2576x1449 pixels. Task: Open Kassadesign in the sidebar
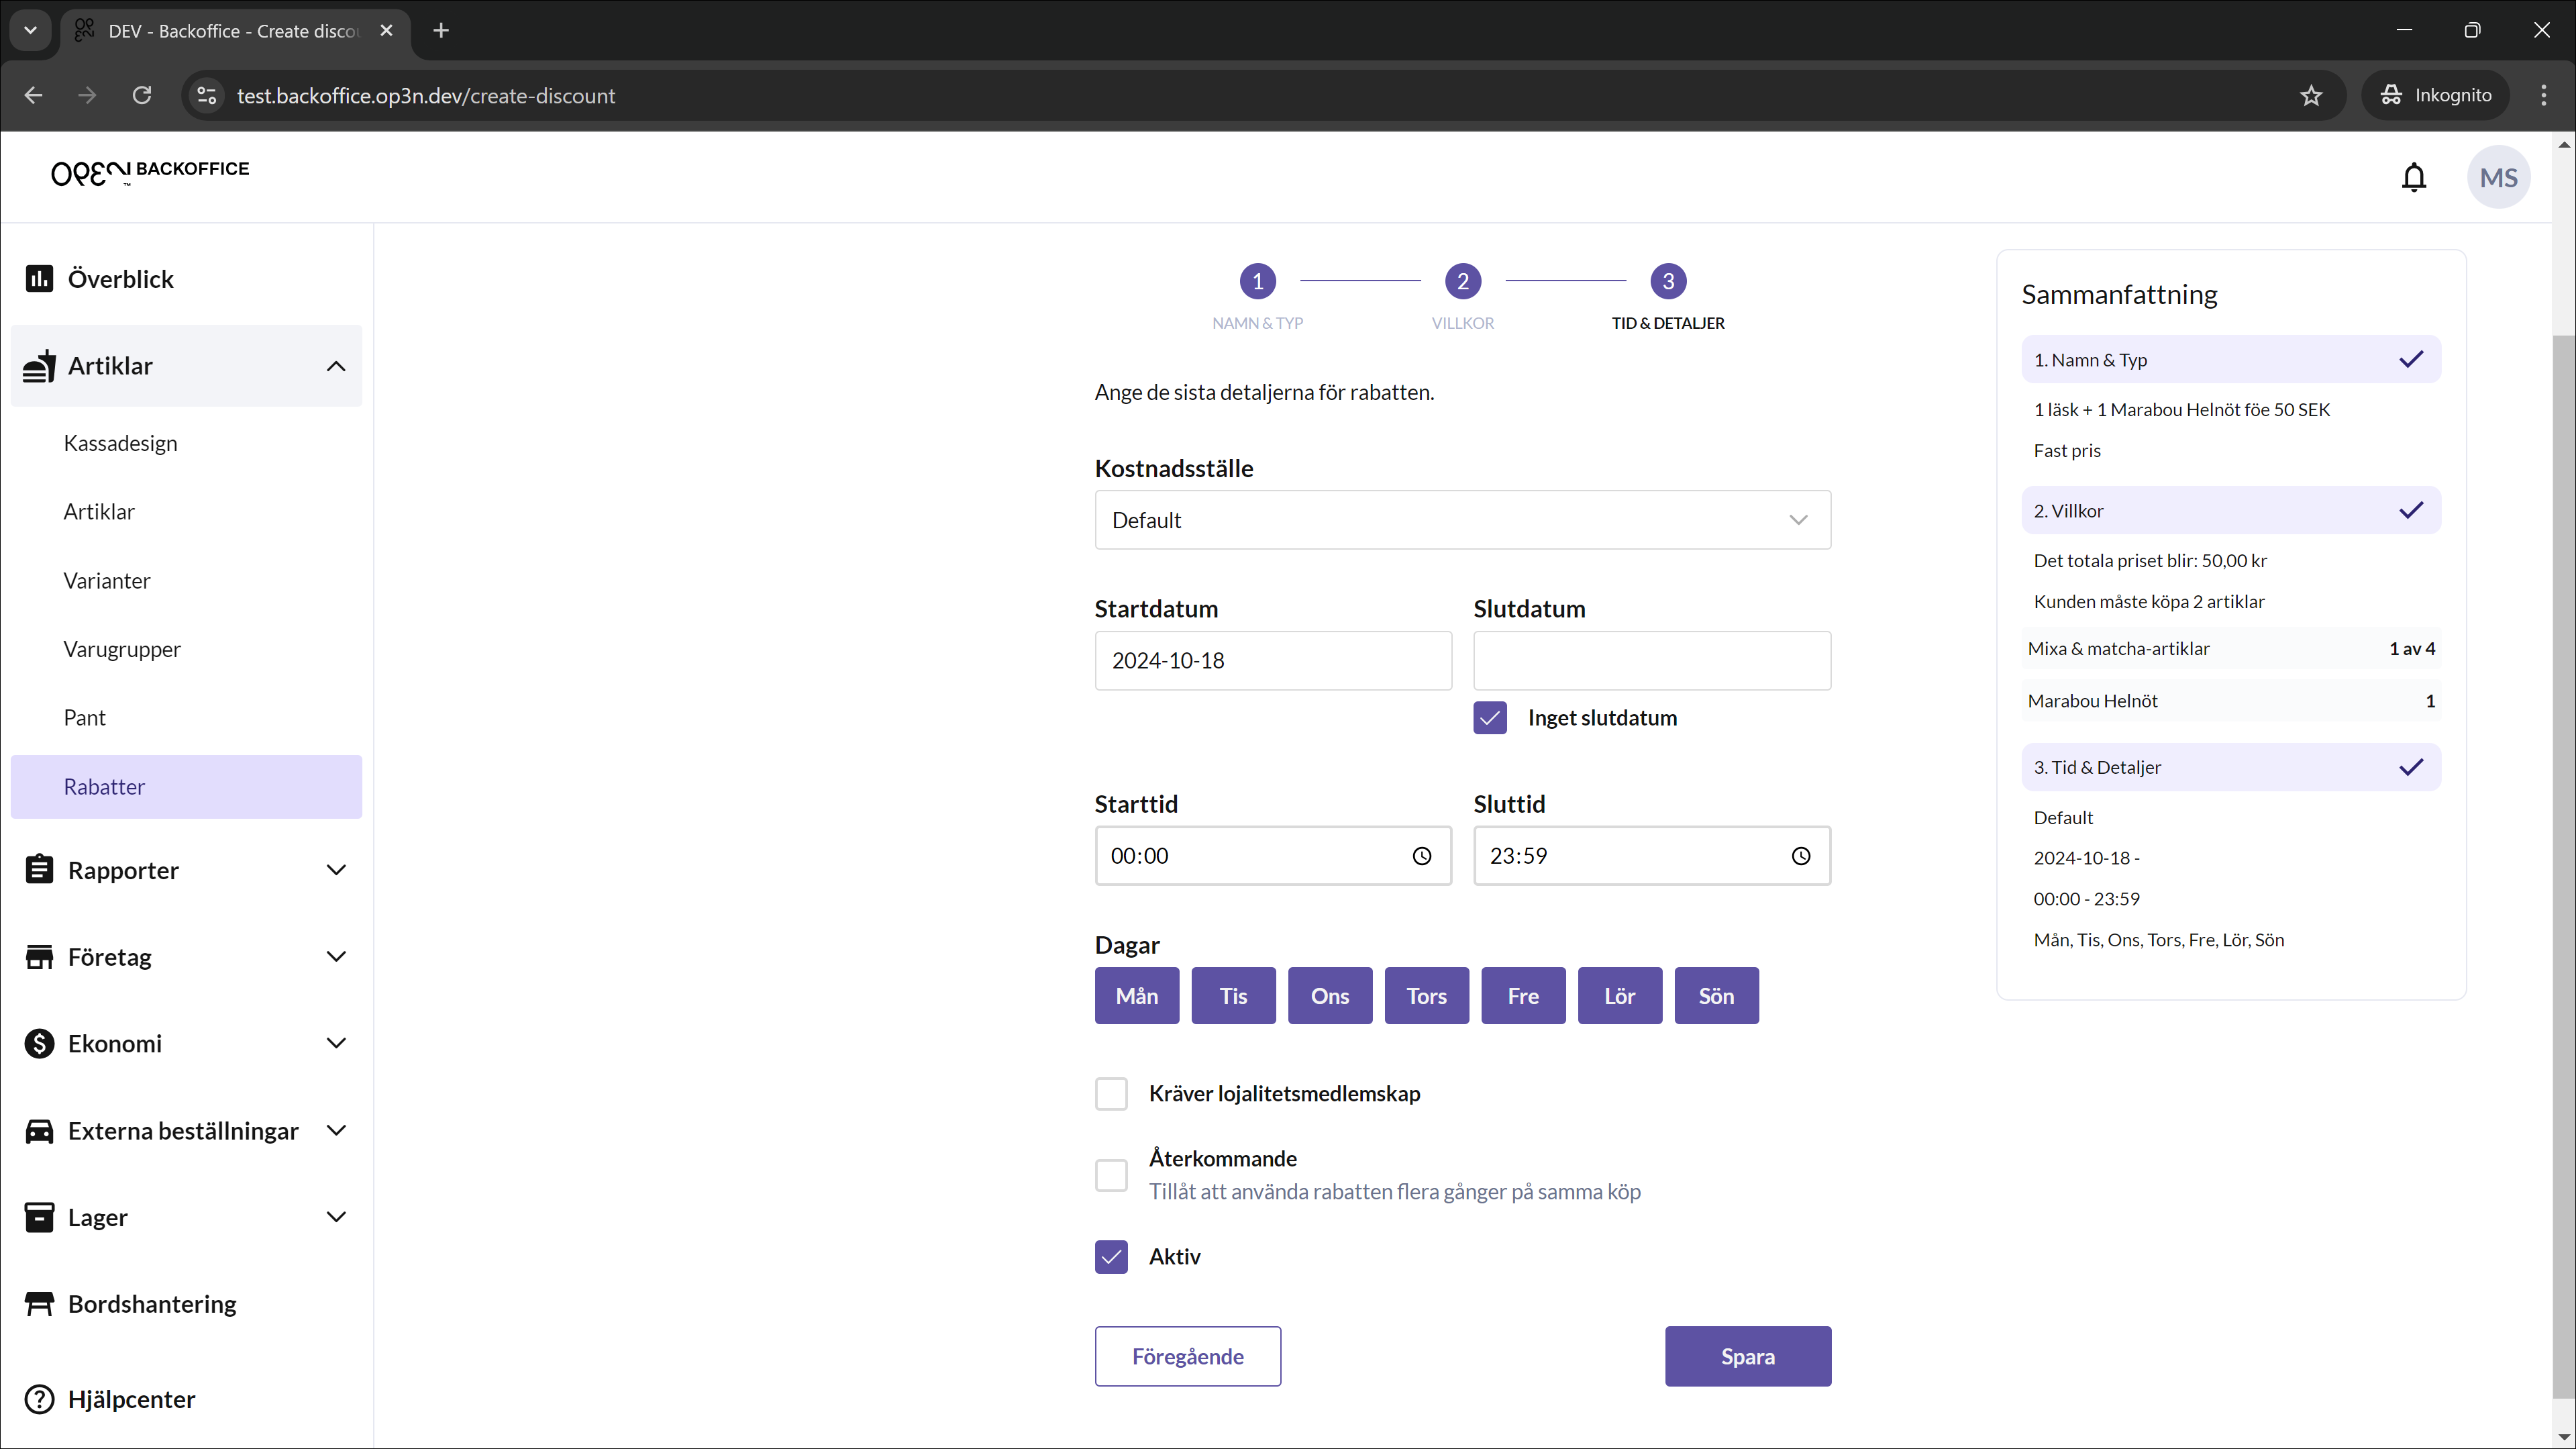pos(120,442)
